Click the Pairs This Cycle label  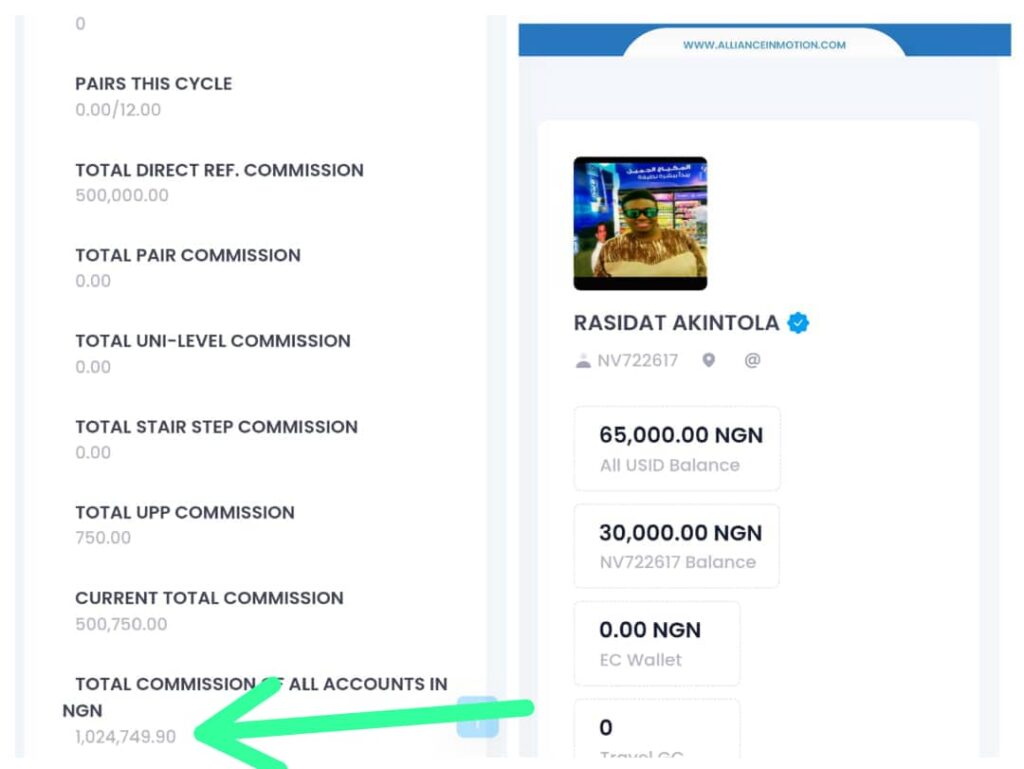(x=153, y=84)
